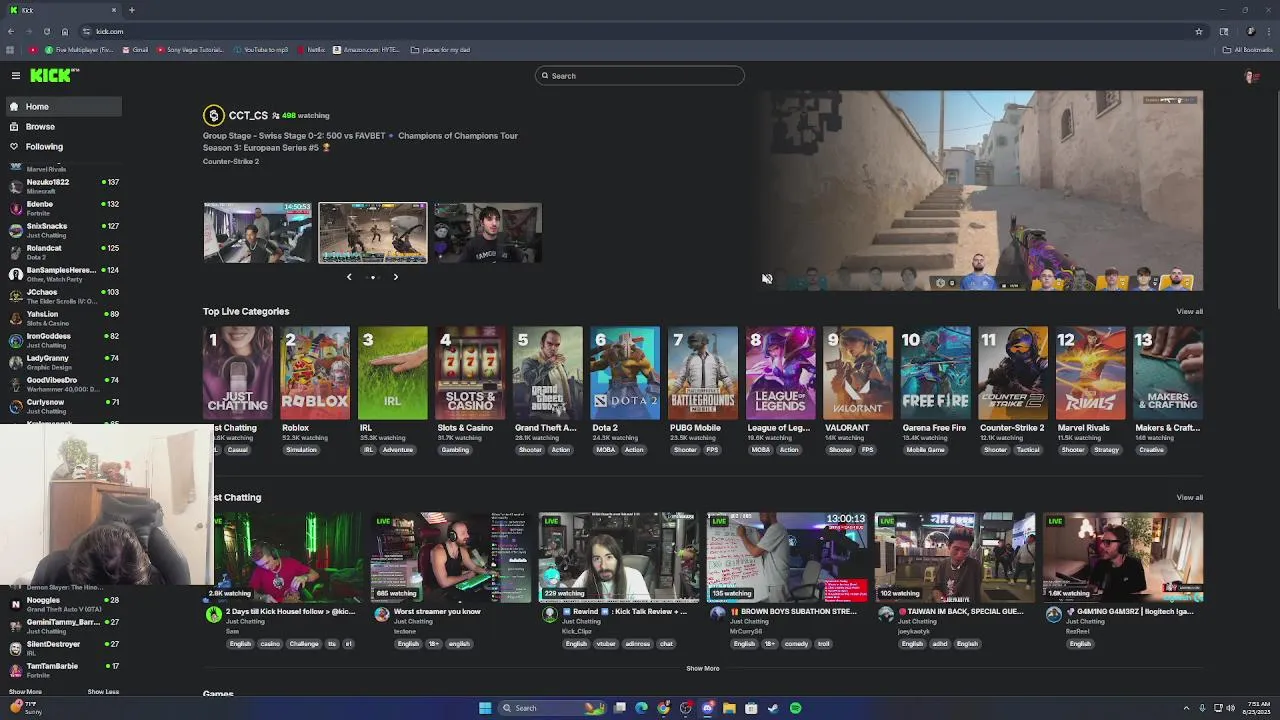
Task: Select Following in the sidebar
Action: [62, 146]
